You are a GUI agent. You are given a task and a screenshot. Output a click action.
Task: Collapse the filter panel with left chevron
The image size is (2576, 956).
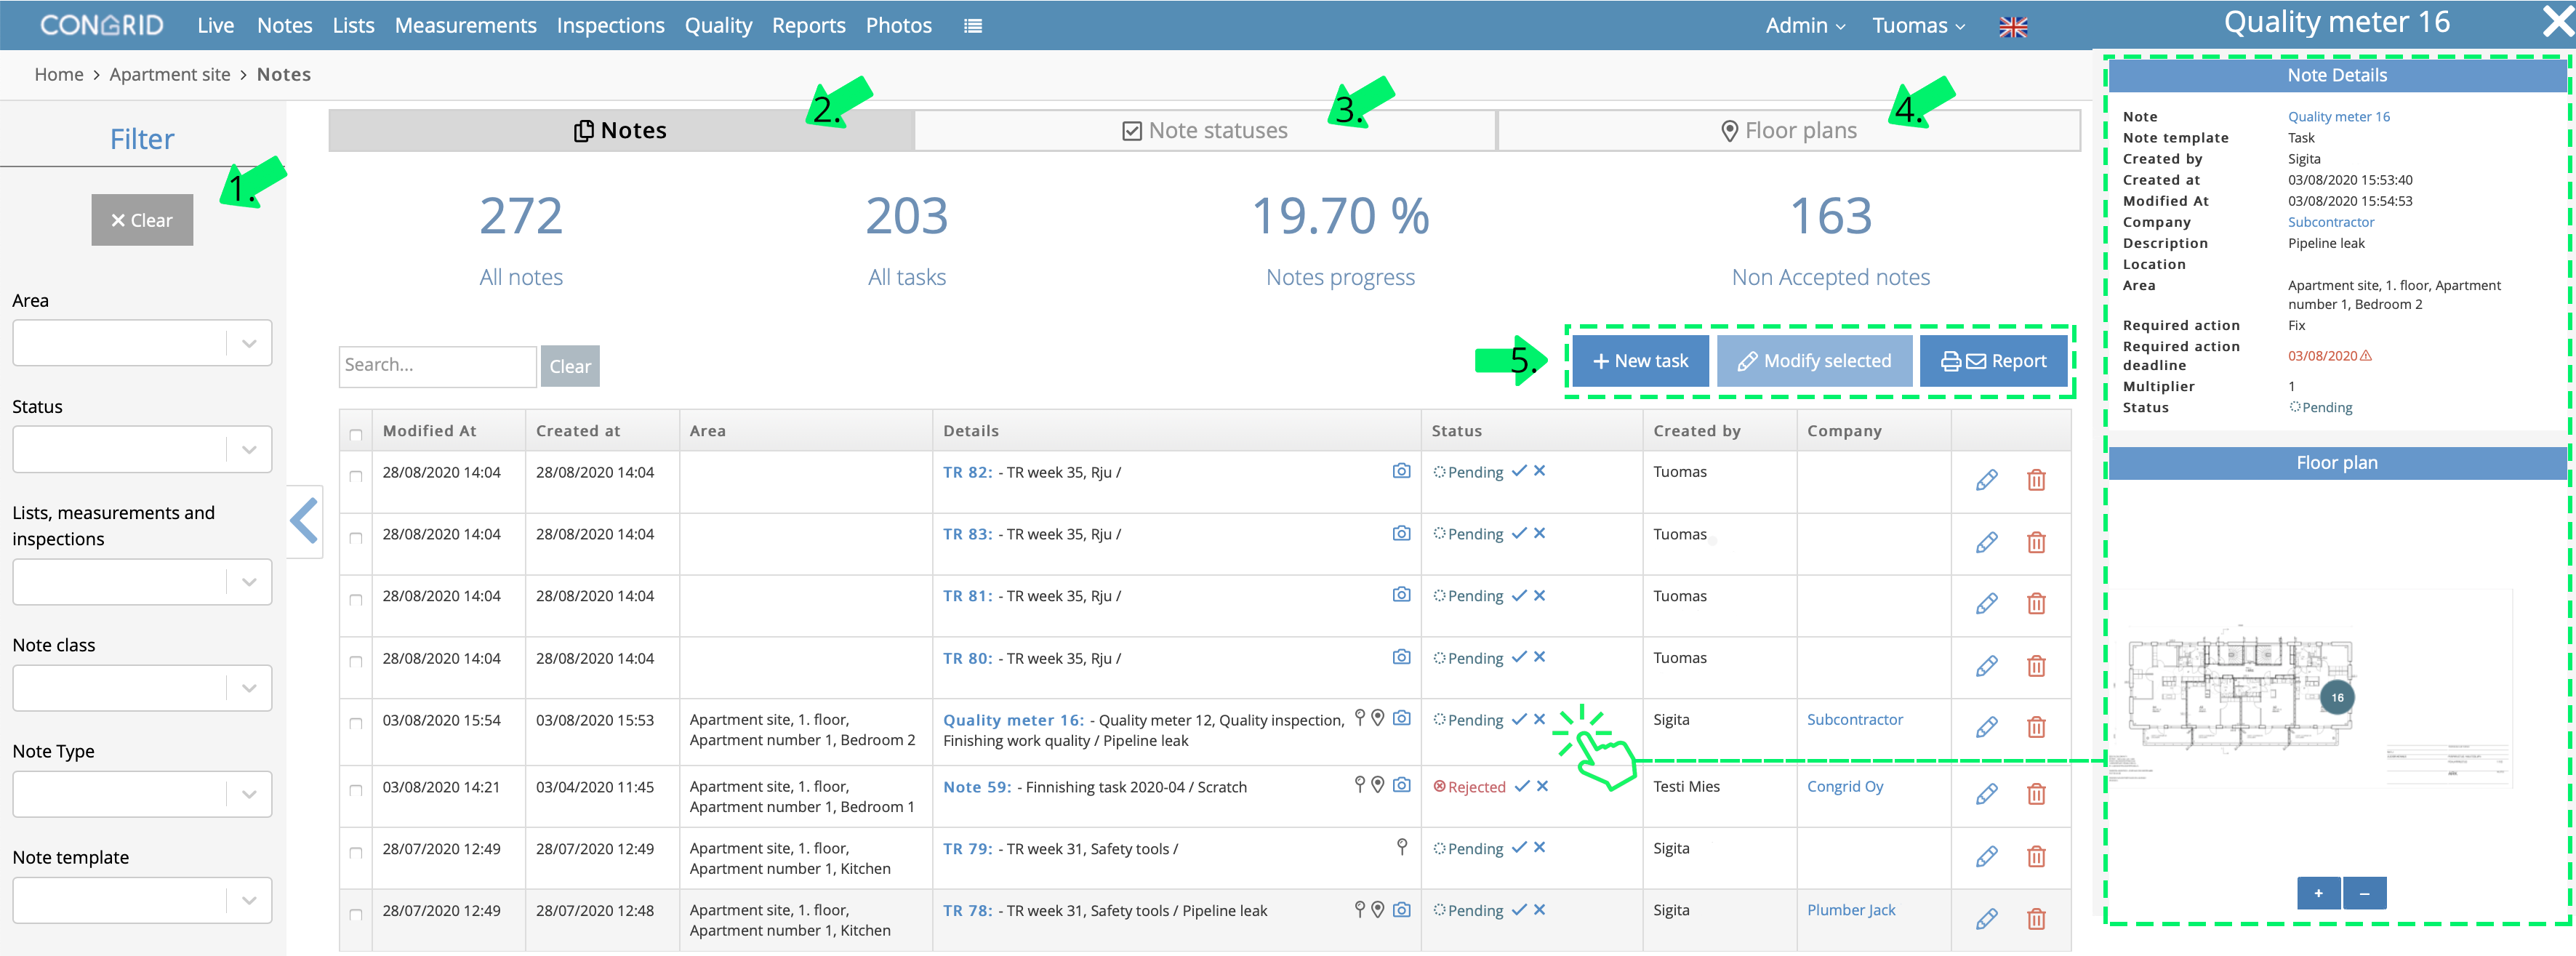[305, 521]
